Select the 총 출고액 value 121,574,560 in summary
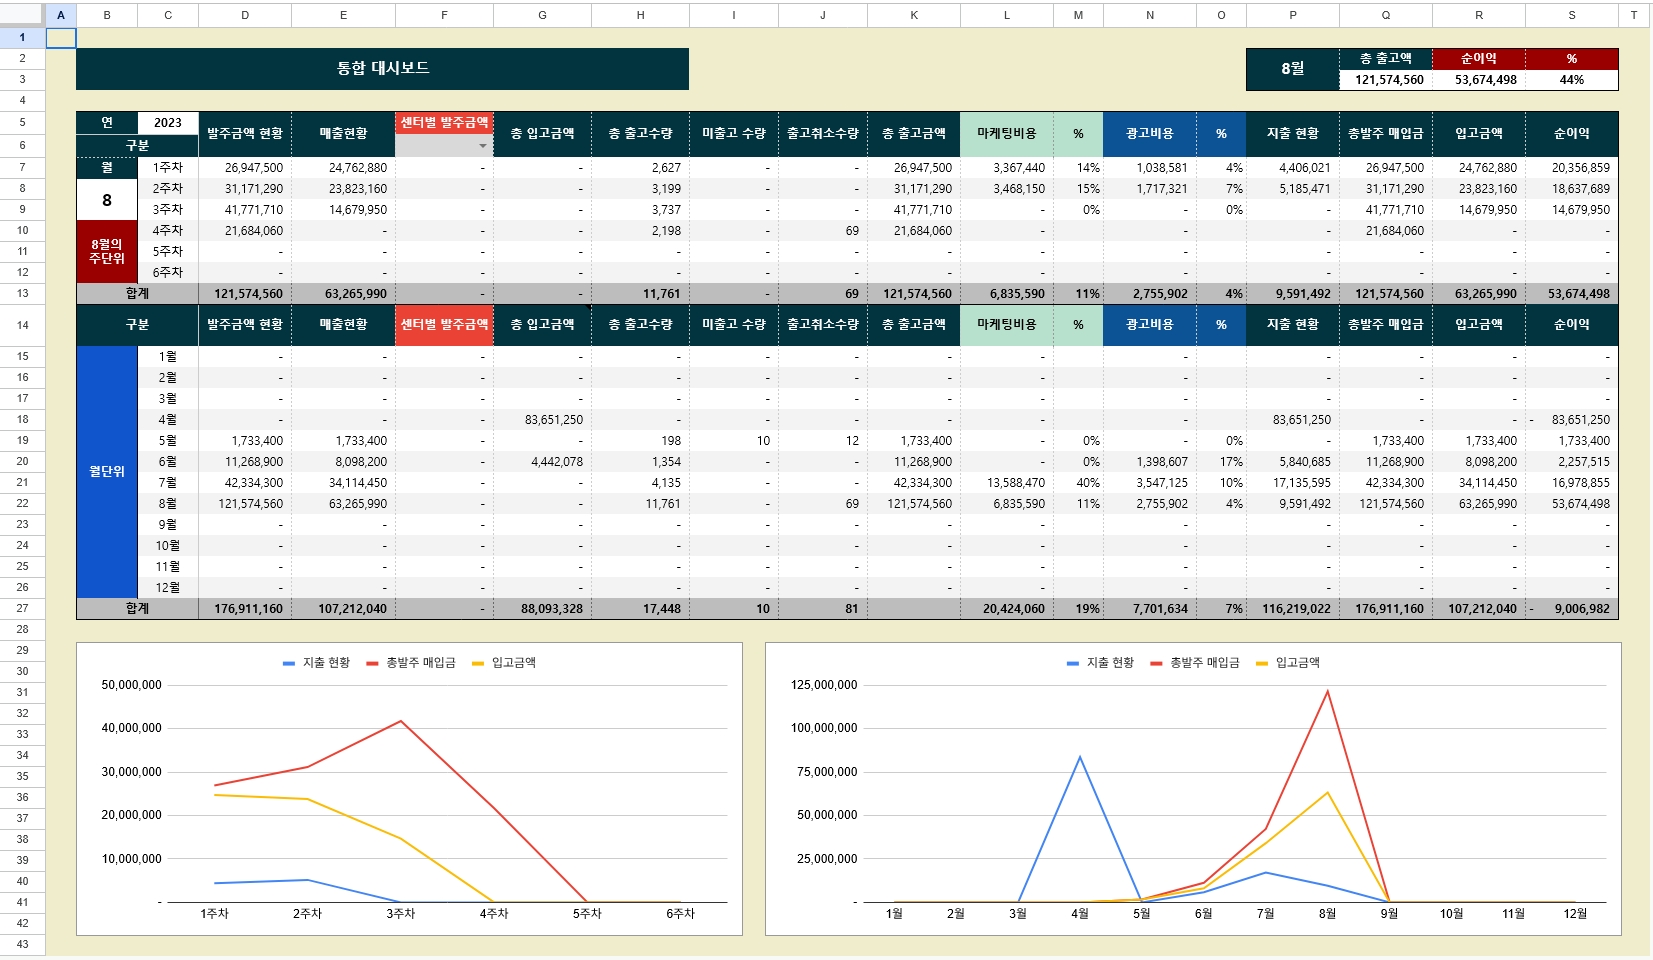Image resolution: width=1653 pixels, height=960 pixels. (1388, 80)
